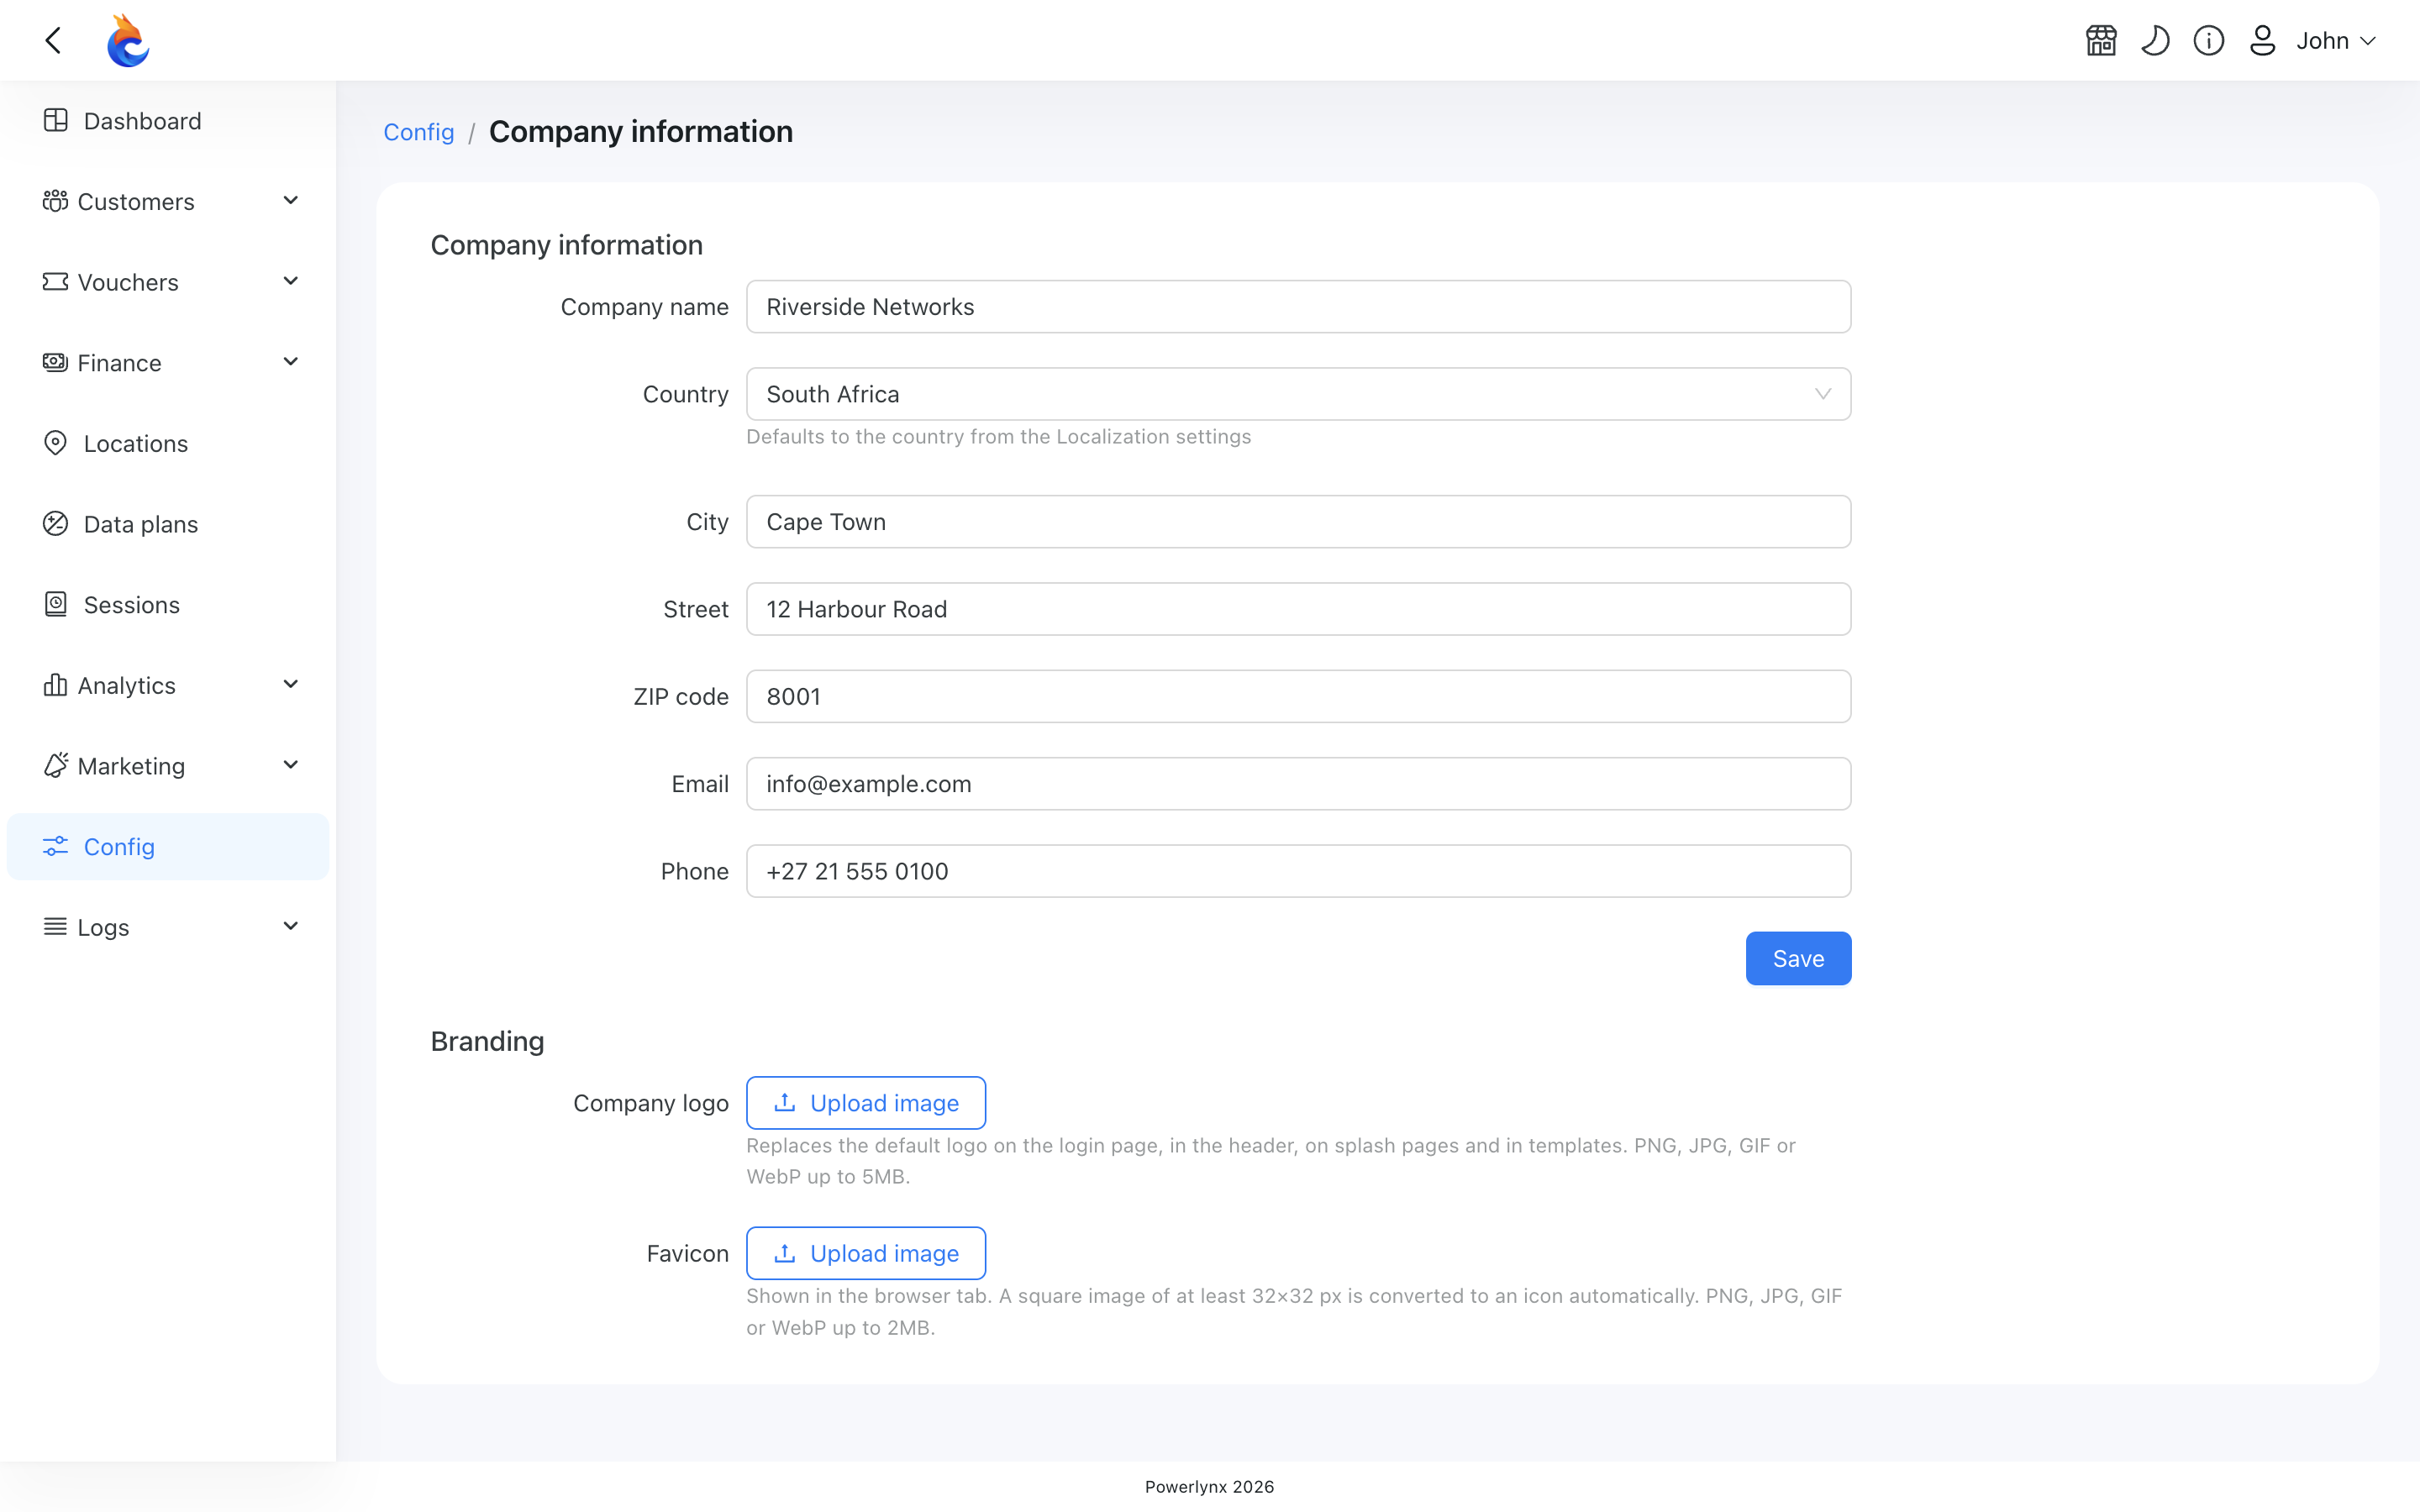Click the Data plans gauge icon
Image resolution: width=2420 pixels, height=1512 pixels.
56,523
